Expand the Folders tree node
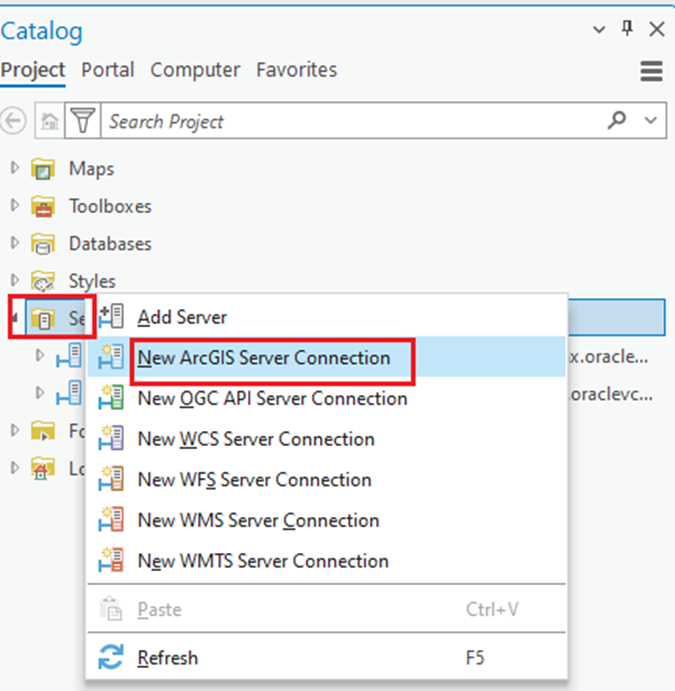675x691 pixels. coord(15,430)
